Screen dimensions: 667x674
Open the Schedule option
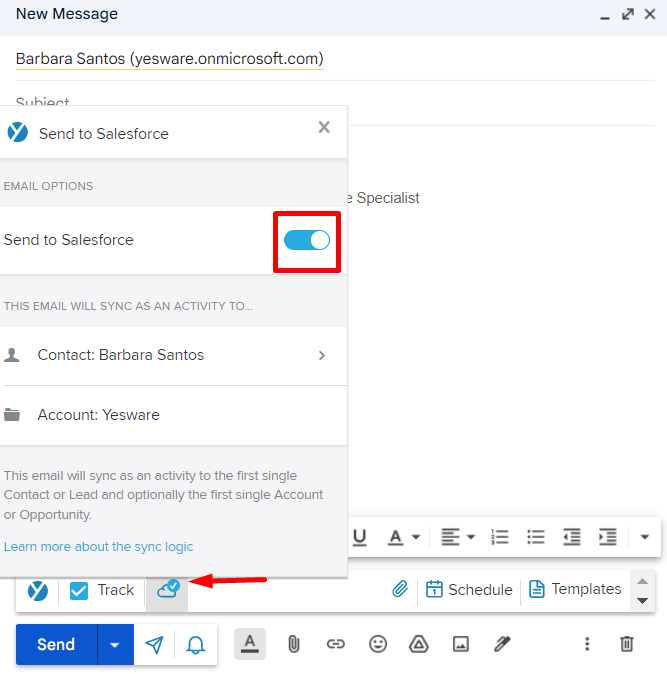click(x=469, y=589)
